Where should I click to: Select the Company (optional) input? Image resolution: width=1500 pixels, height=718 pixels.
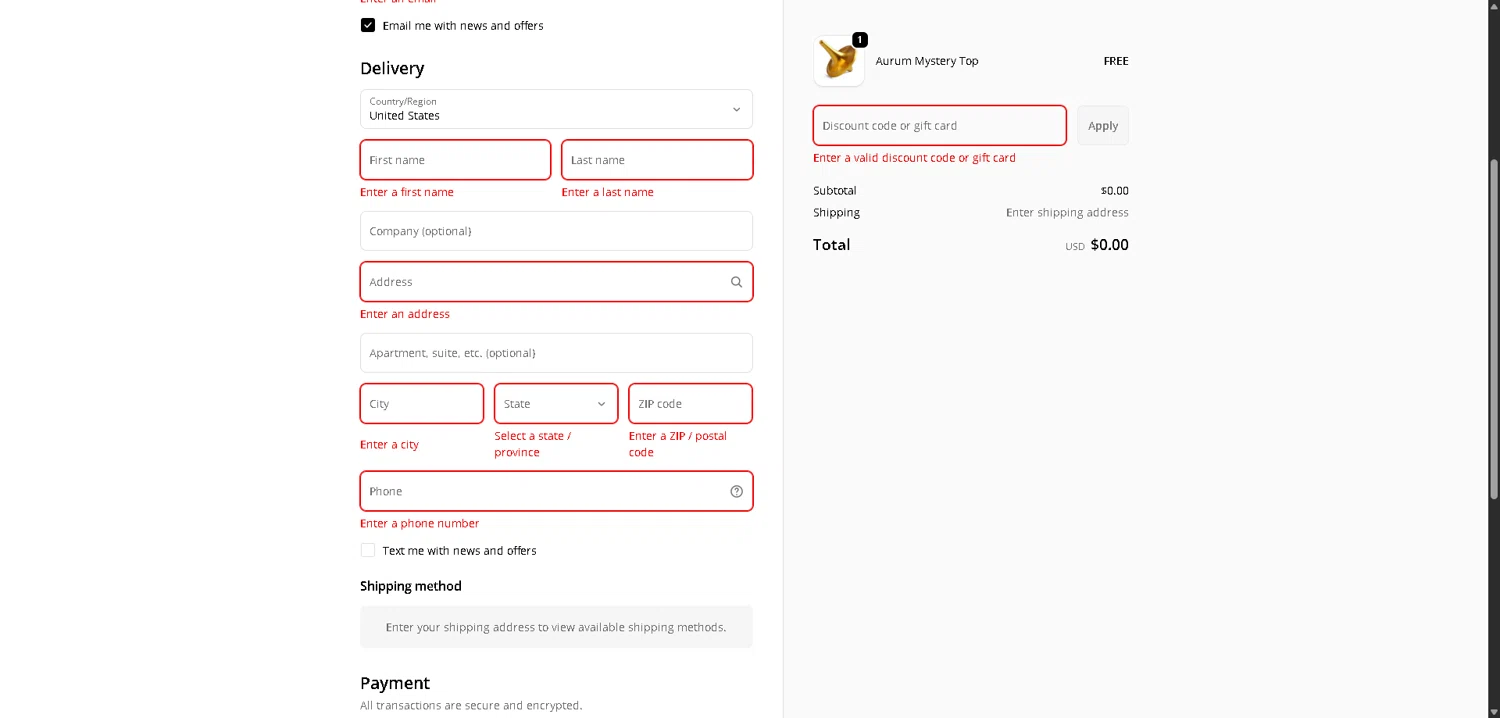(x=556, y=231)
